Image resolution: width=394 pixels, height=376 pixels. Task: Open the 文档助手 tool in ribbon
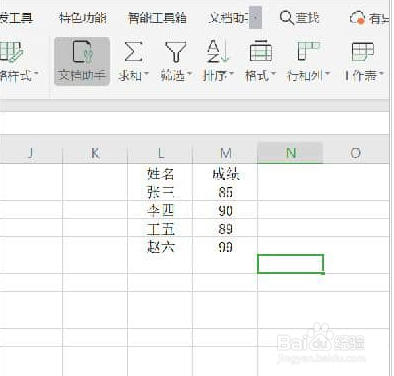[x=82, y=61]
